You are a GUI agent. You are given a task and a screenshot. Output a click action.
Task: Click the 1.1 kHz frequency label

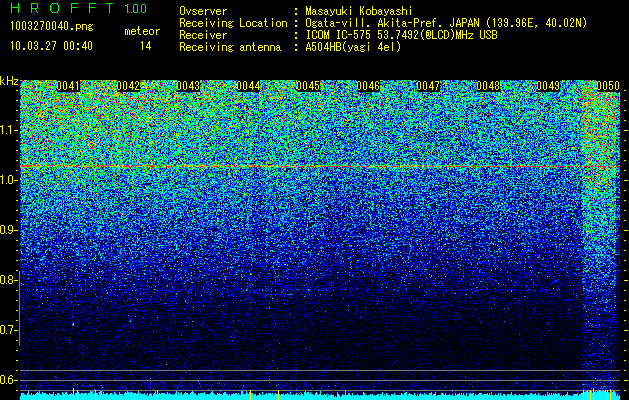[x=8, y=130]
